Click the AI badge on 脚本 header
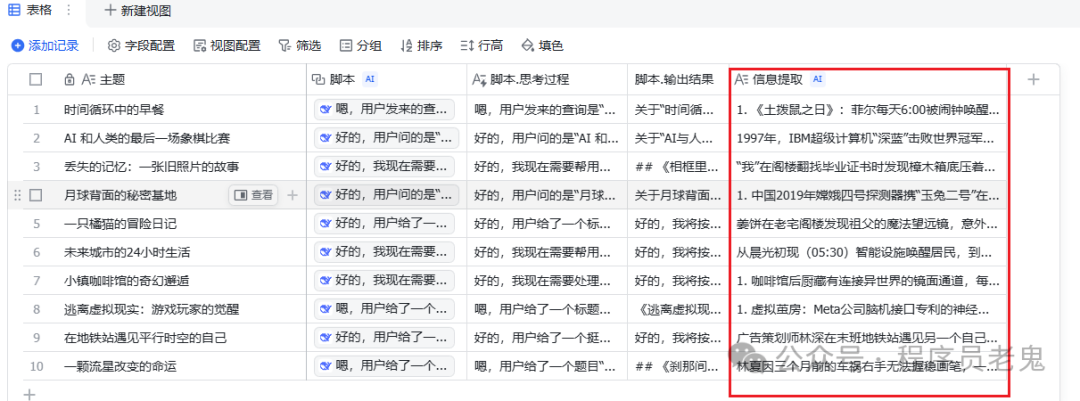The height and width of the screenshot is (401, 1080). pyautogui.click(x=370, y=80)
